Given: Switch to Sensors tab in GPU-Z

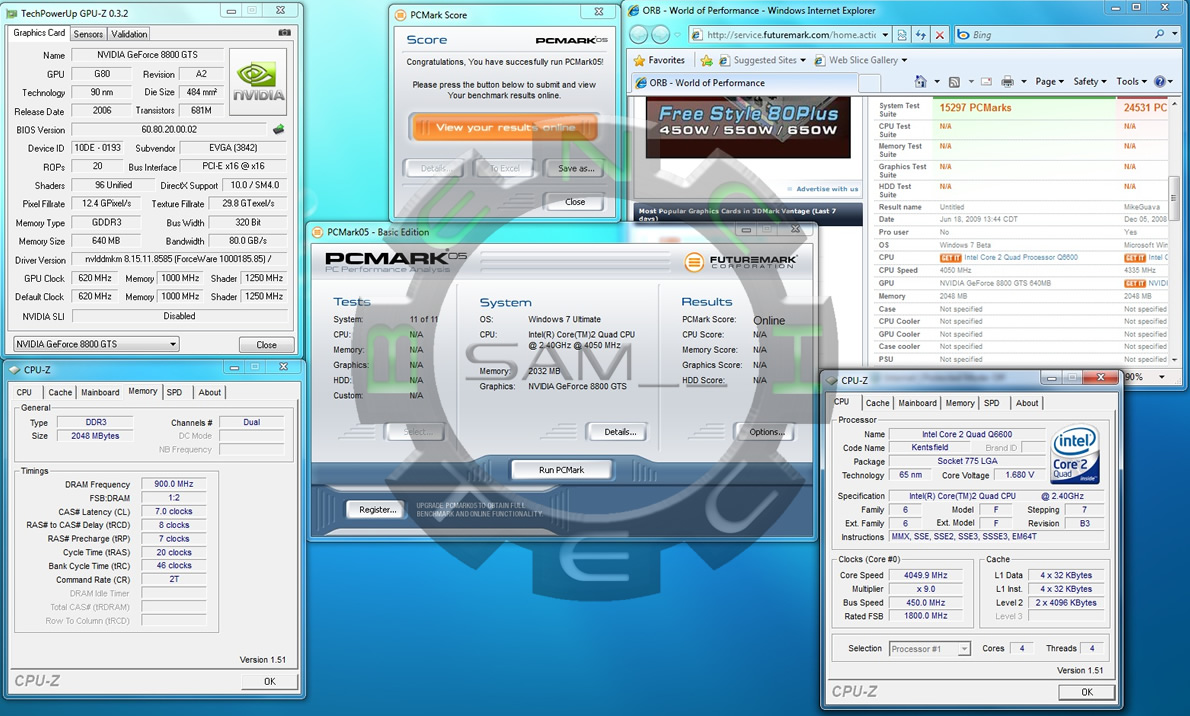Looking at the screenshot, I should [88, 34].
